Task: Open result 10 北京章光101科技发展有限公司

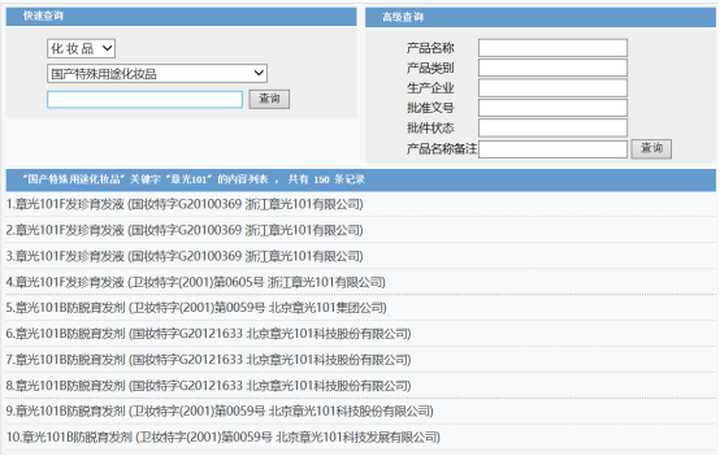Action: [x=223, y=437]
